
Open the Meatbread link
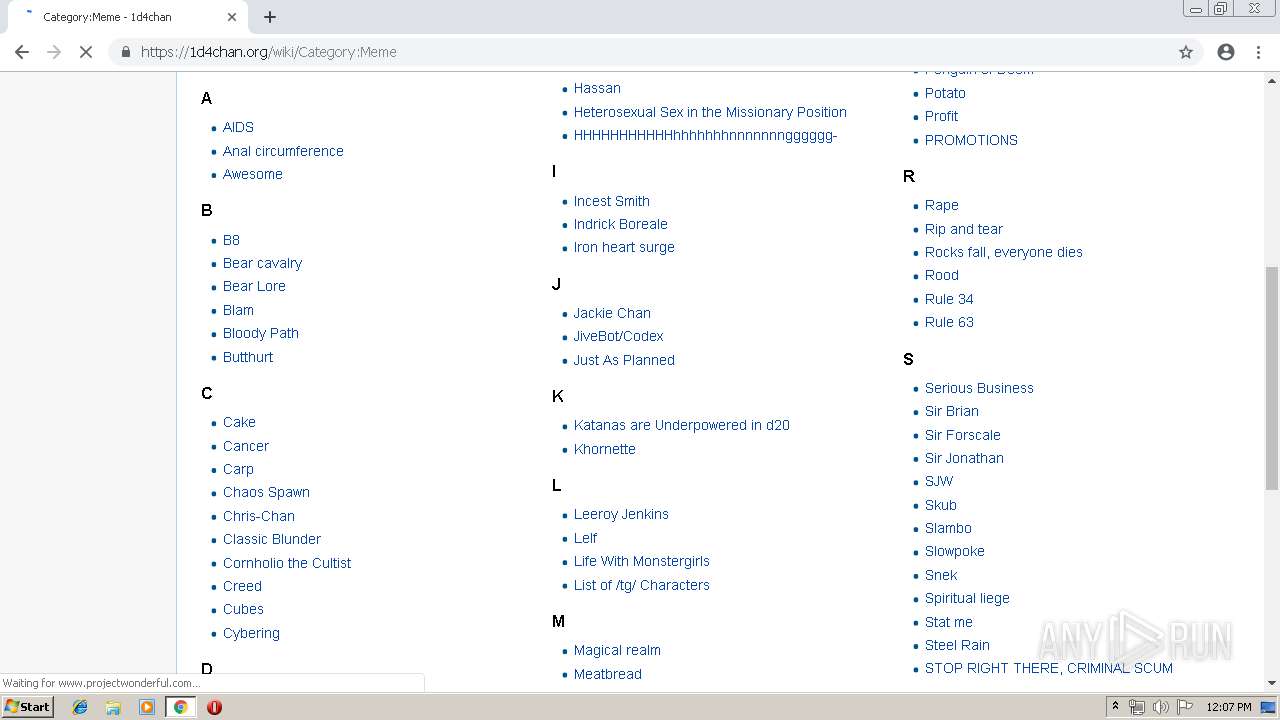(608, 674)
